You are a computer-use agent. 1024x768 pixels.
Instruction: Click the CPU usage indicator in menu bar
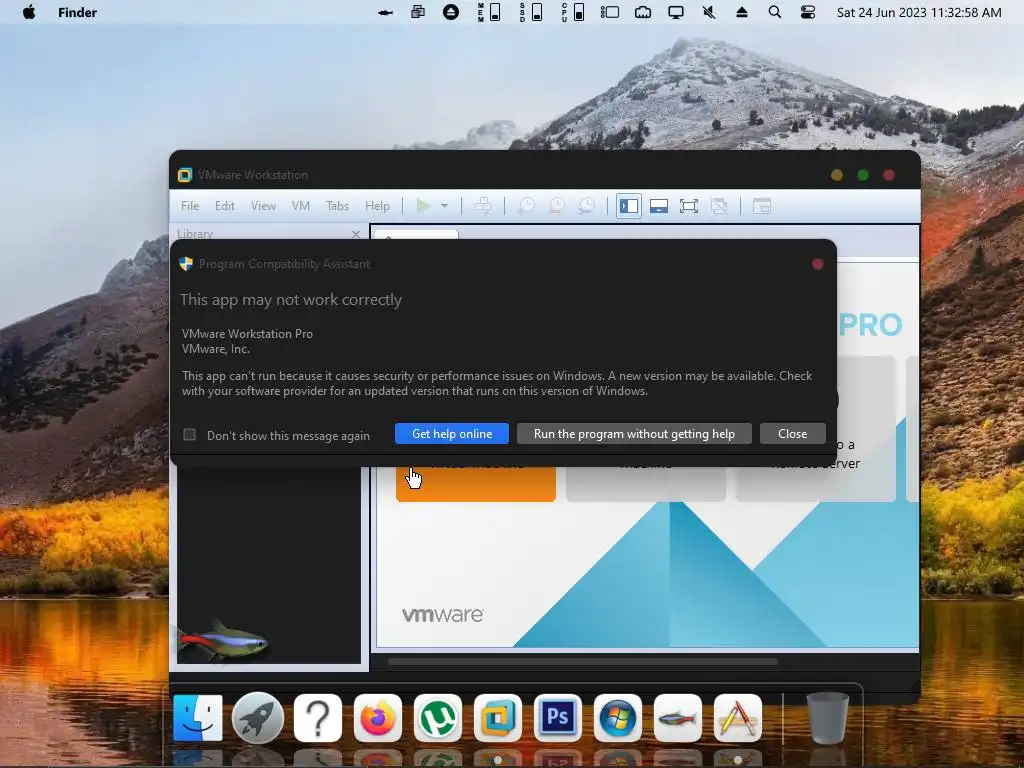click(573, 12)
